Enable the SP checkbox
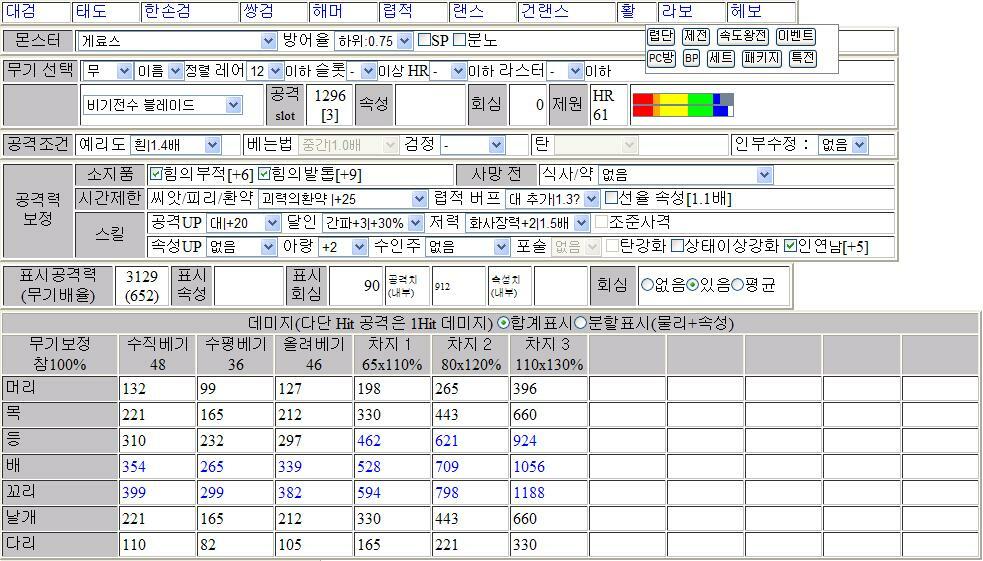983x561 pixels. coord(424,41)
